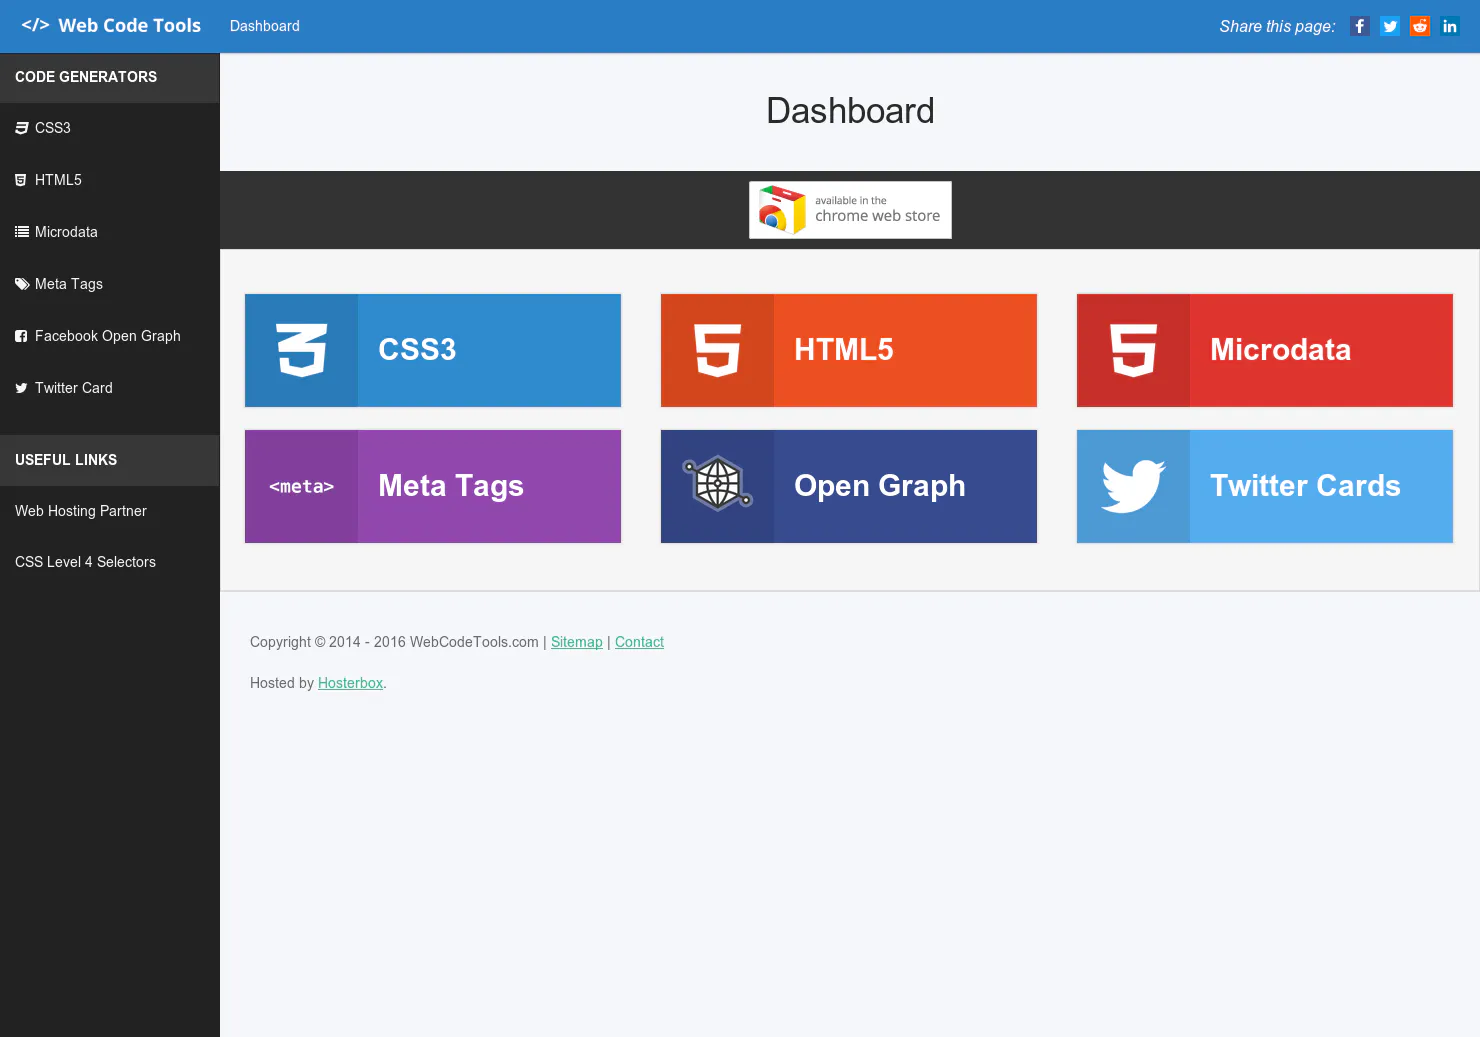Open the Sitemap footer link
The image size is (1480, 1037).
(577, 642)
